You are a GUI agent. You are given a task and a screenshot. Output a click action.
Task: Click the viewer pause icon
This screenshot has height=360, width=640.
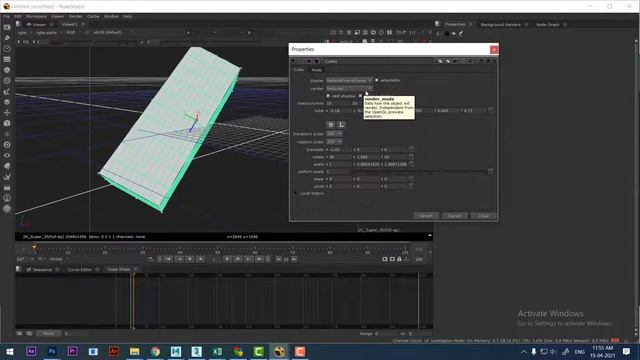[389, 32]
